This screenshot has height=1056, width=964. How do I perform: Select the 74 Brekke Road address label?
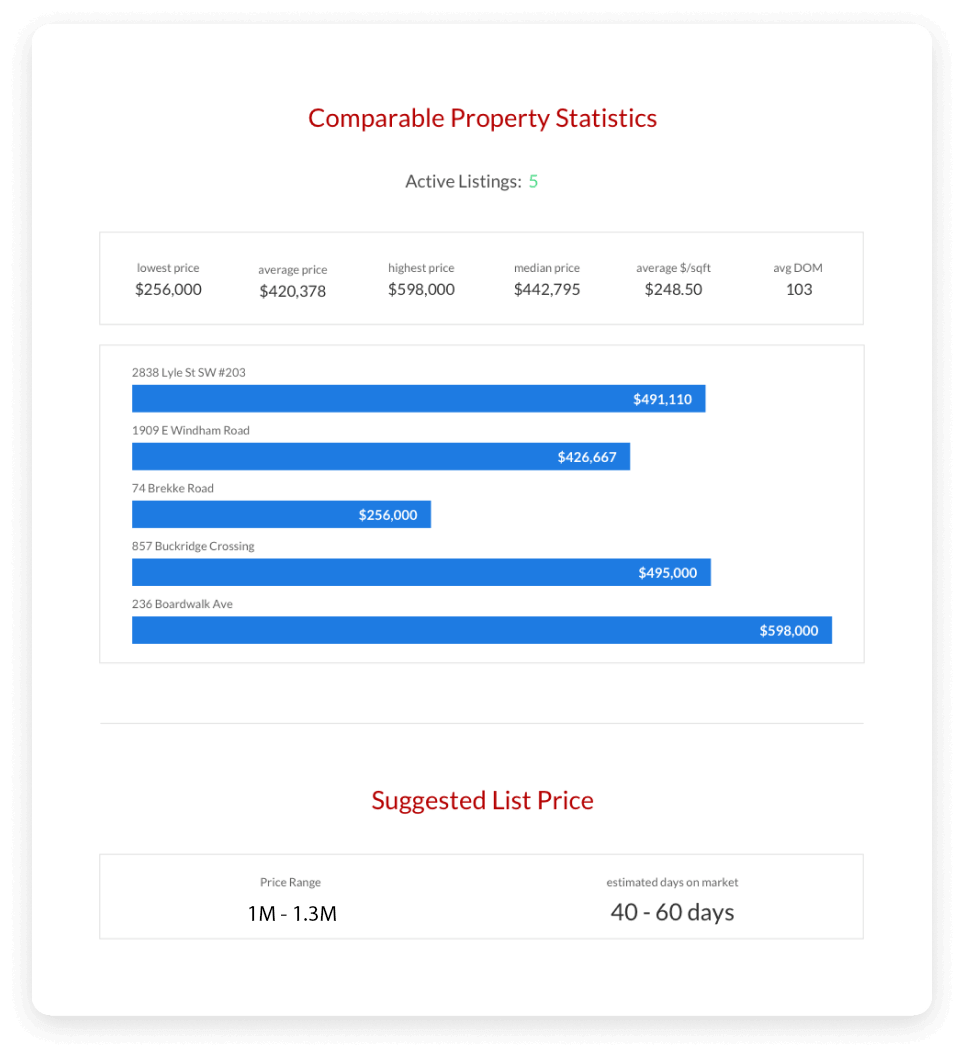[173, 488]
